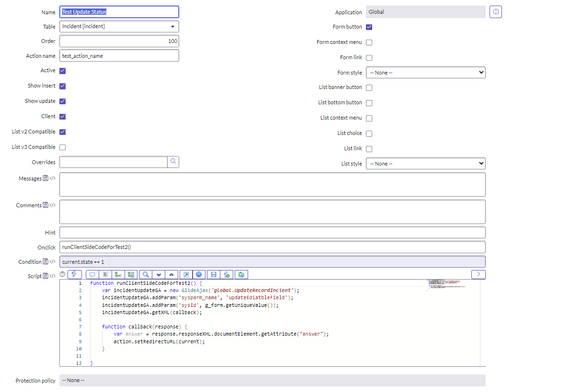Enable List banner button checkbox
Screen dimensions: 570x392
coord(369,88)
